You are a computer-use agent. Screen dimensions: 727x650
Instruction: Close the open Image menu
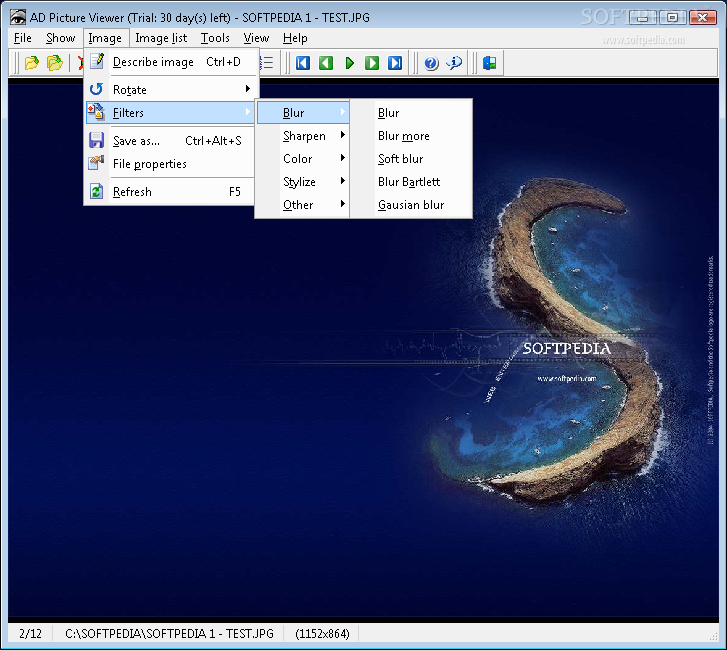[x=105, y=38]
